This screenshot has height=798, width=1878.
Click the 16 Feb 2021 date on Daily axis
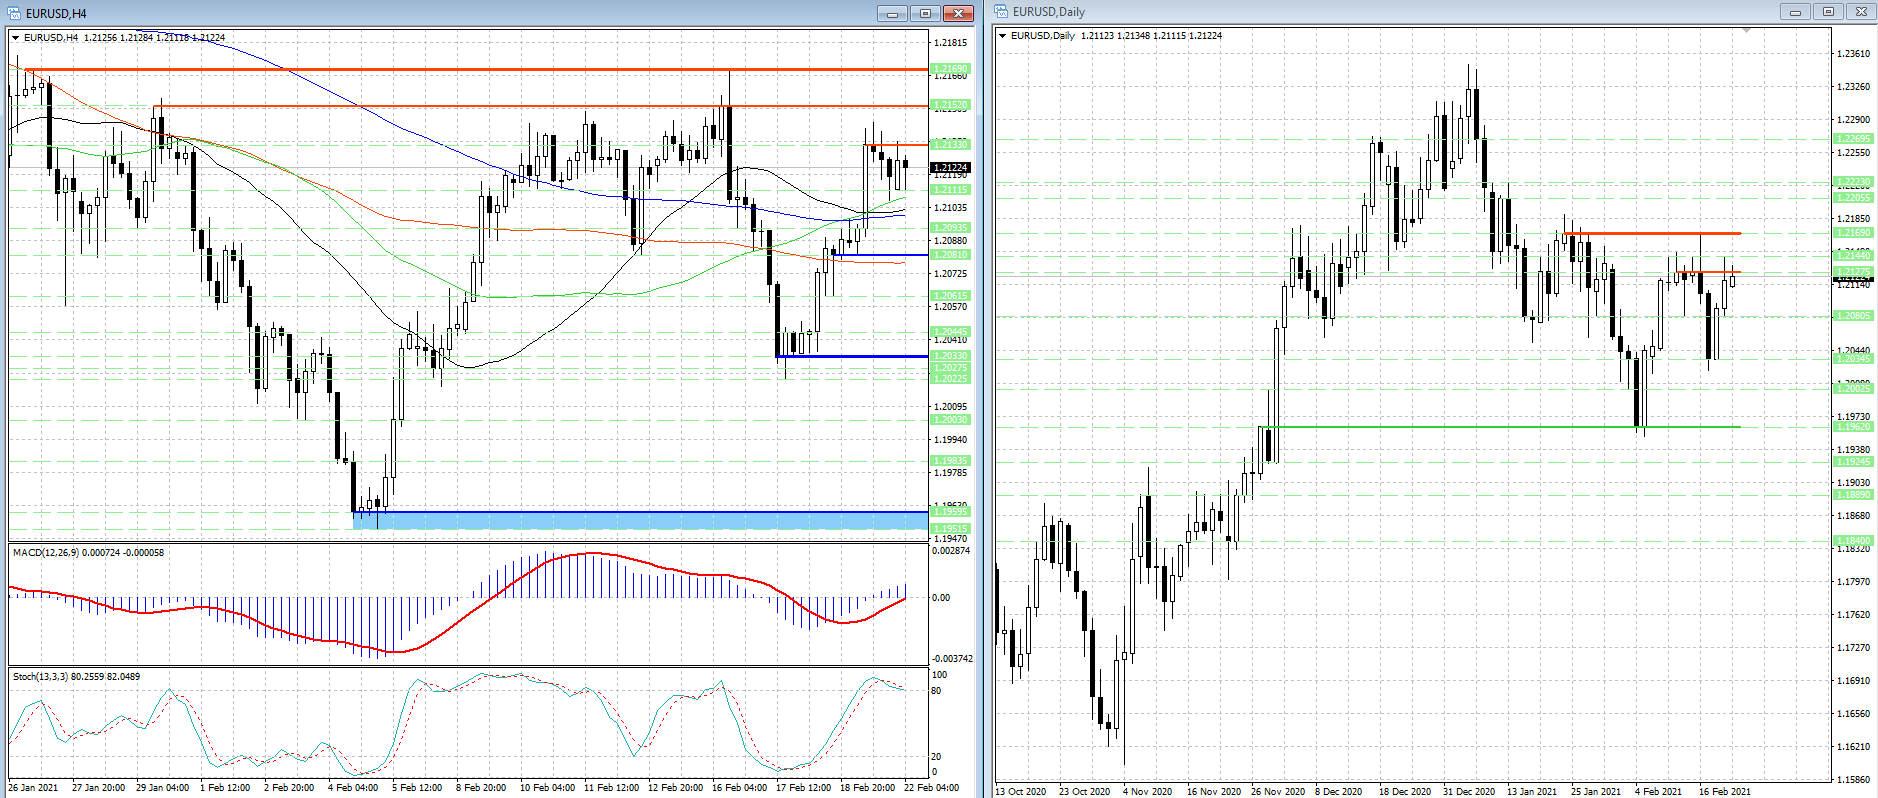[x=1725, y=792]
